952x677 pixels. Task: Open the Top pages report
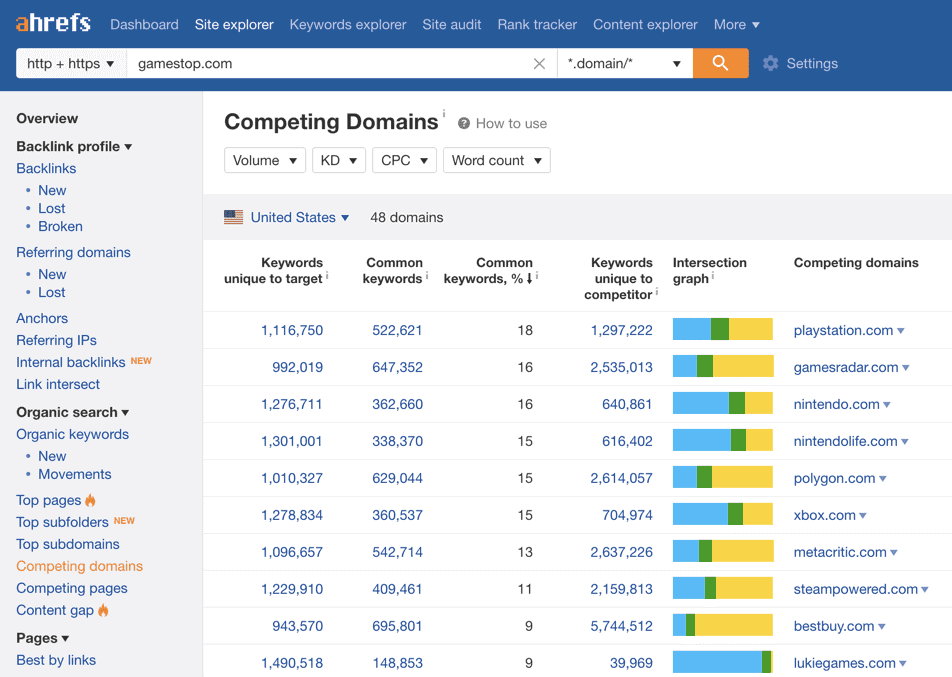coord(49,500)
